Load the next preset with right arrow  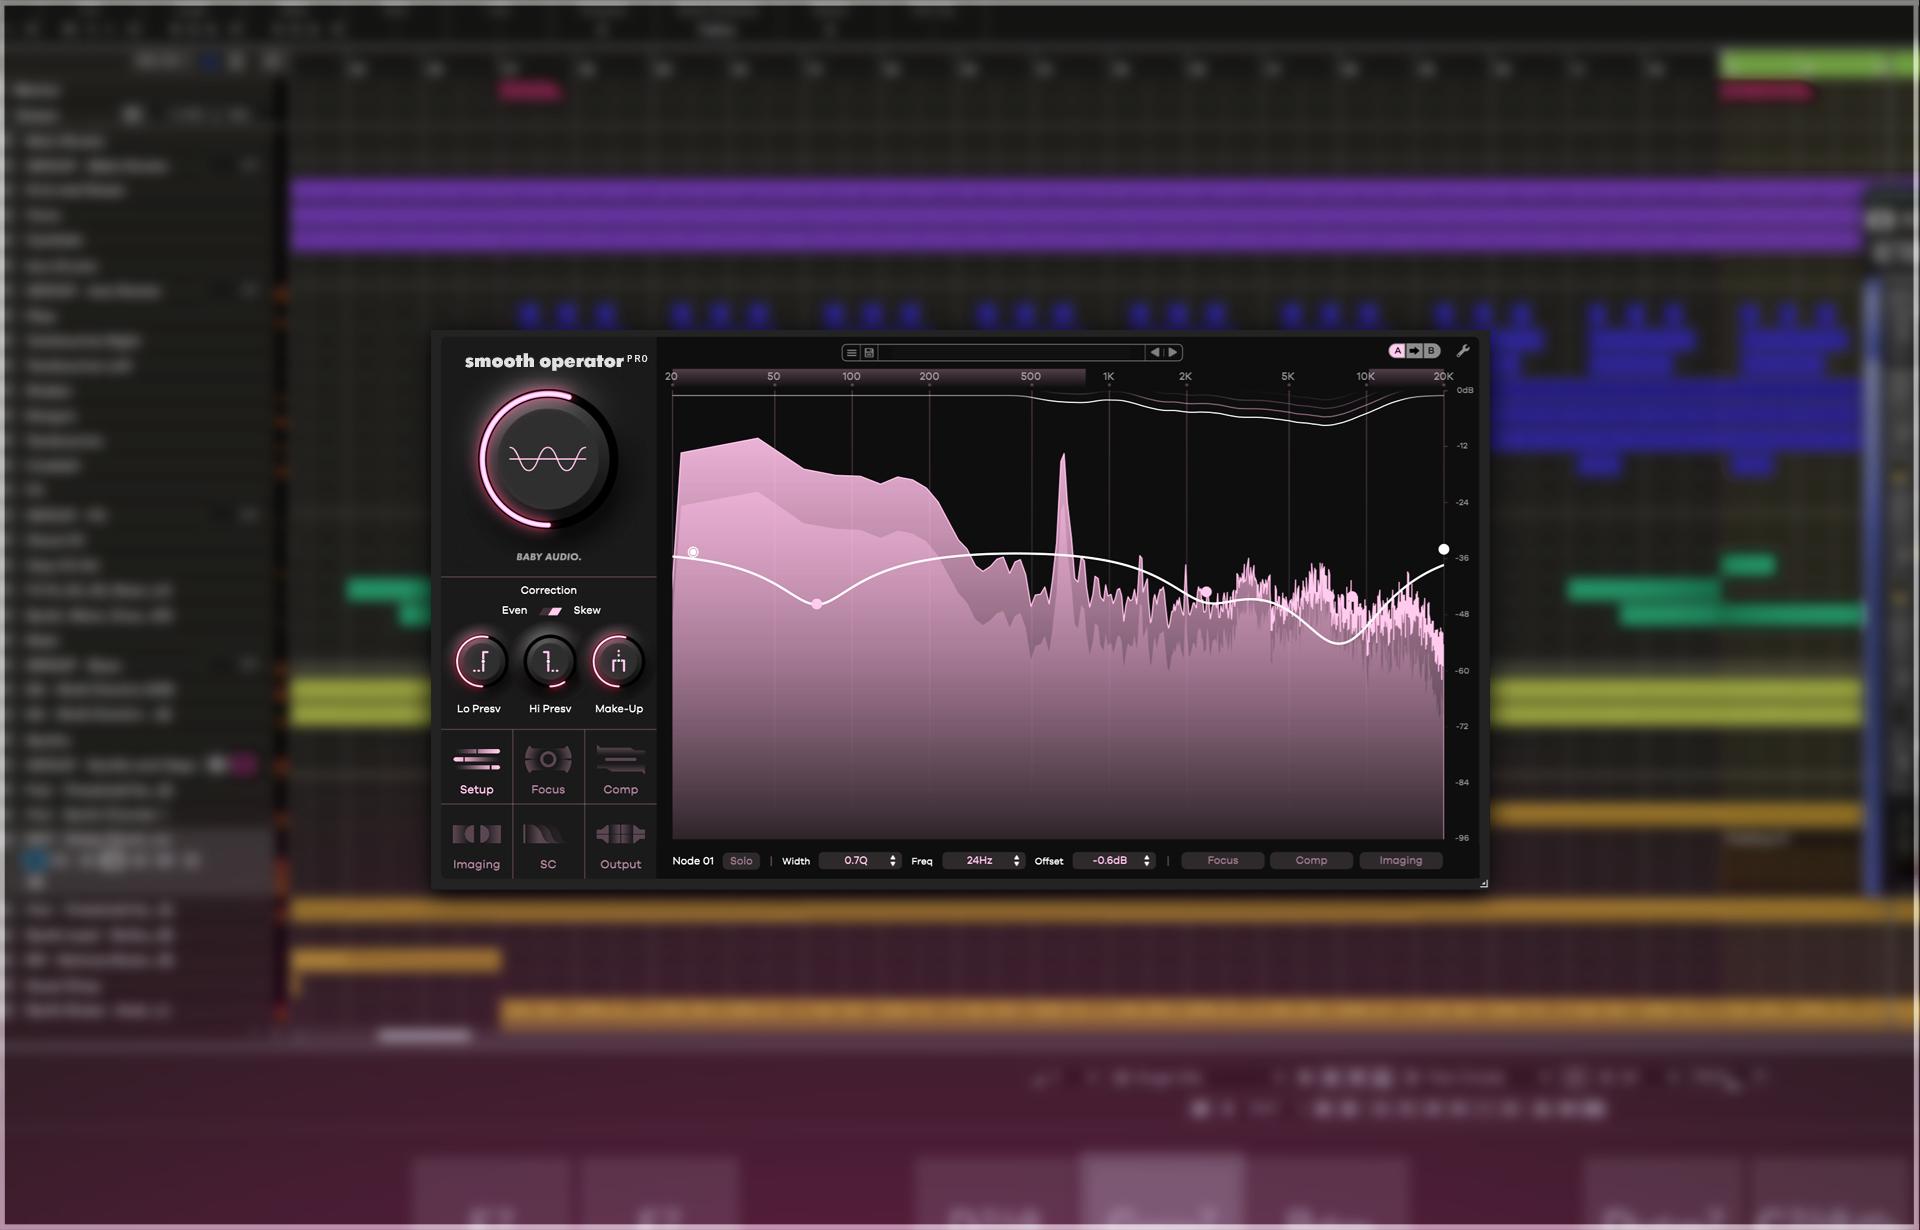[1173, 352]
